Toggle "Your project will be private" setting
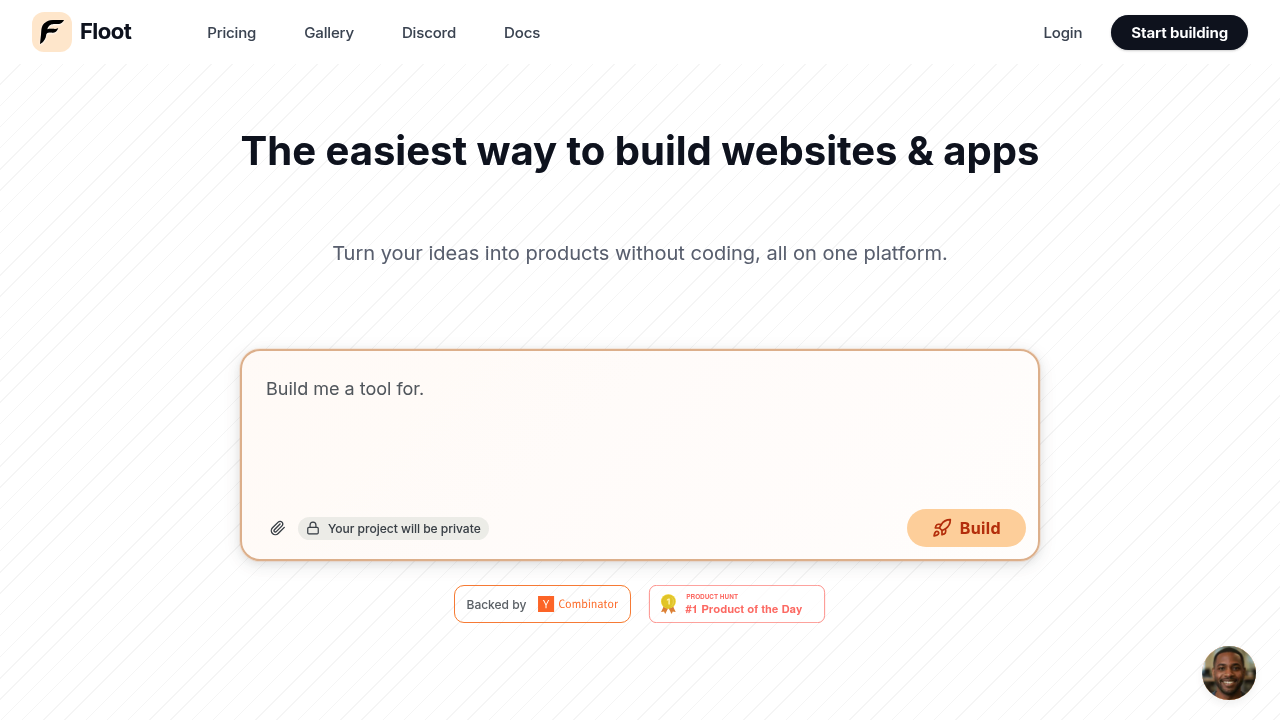Screen dimensions: 1280x720 pos(404,528)
